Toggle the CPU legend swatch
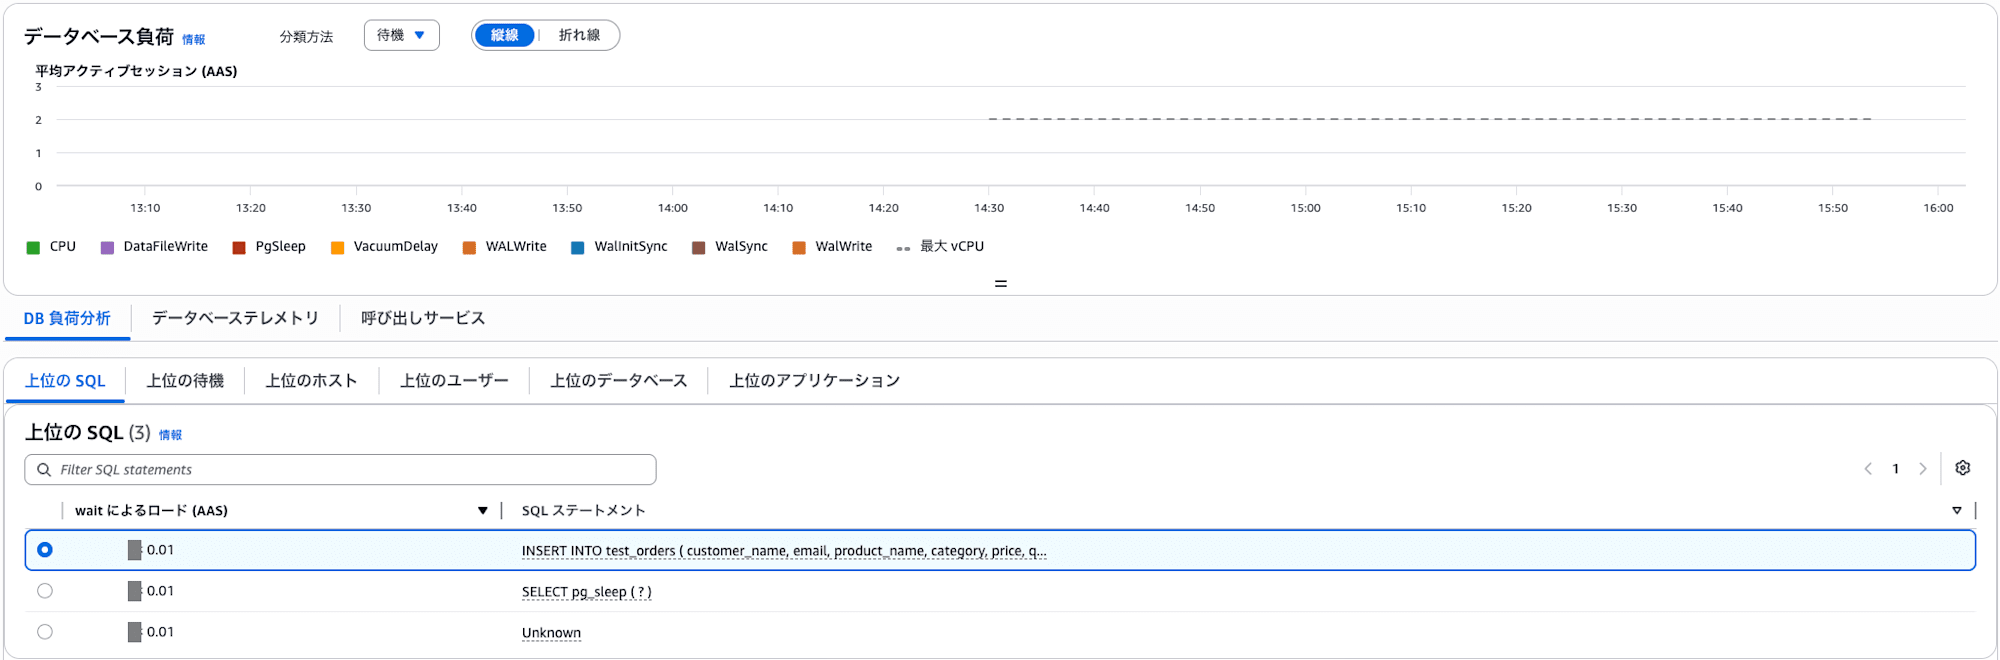Viewport: 2000px width, 660px height. [33, 247]
